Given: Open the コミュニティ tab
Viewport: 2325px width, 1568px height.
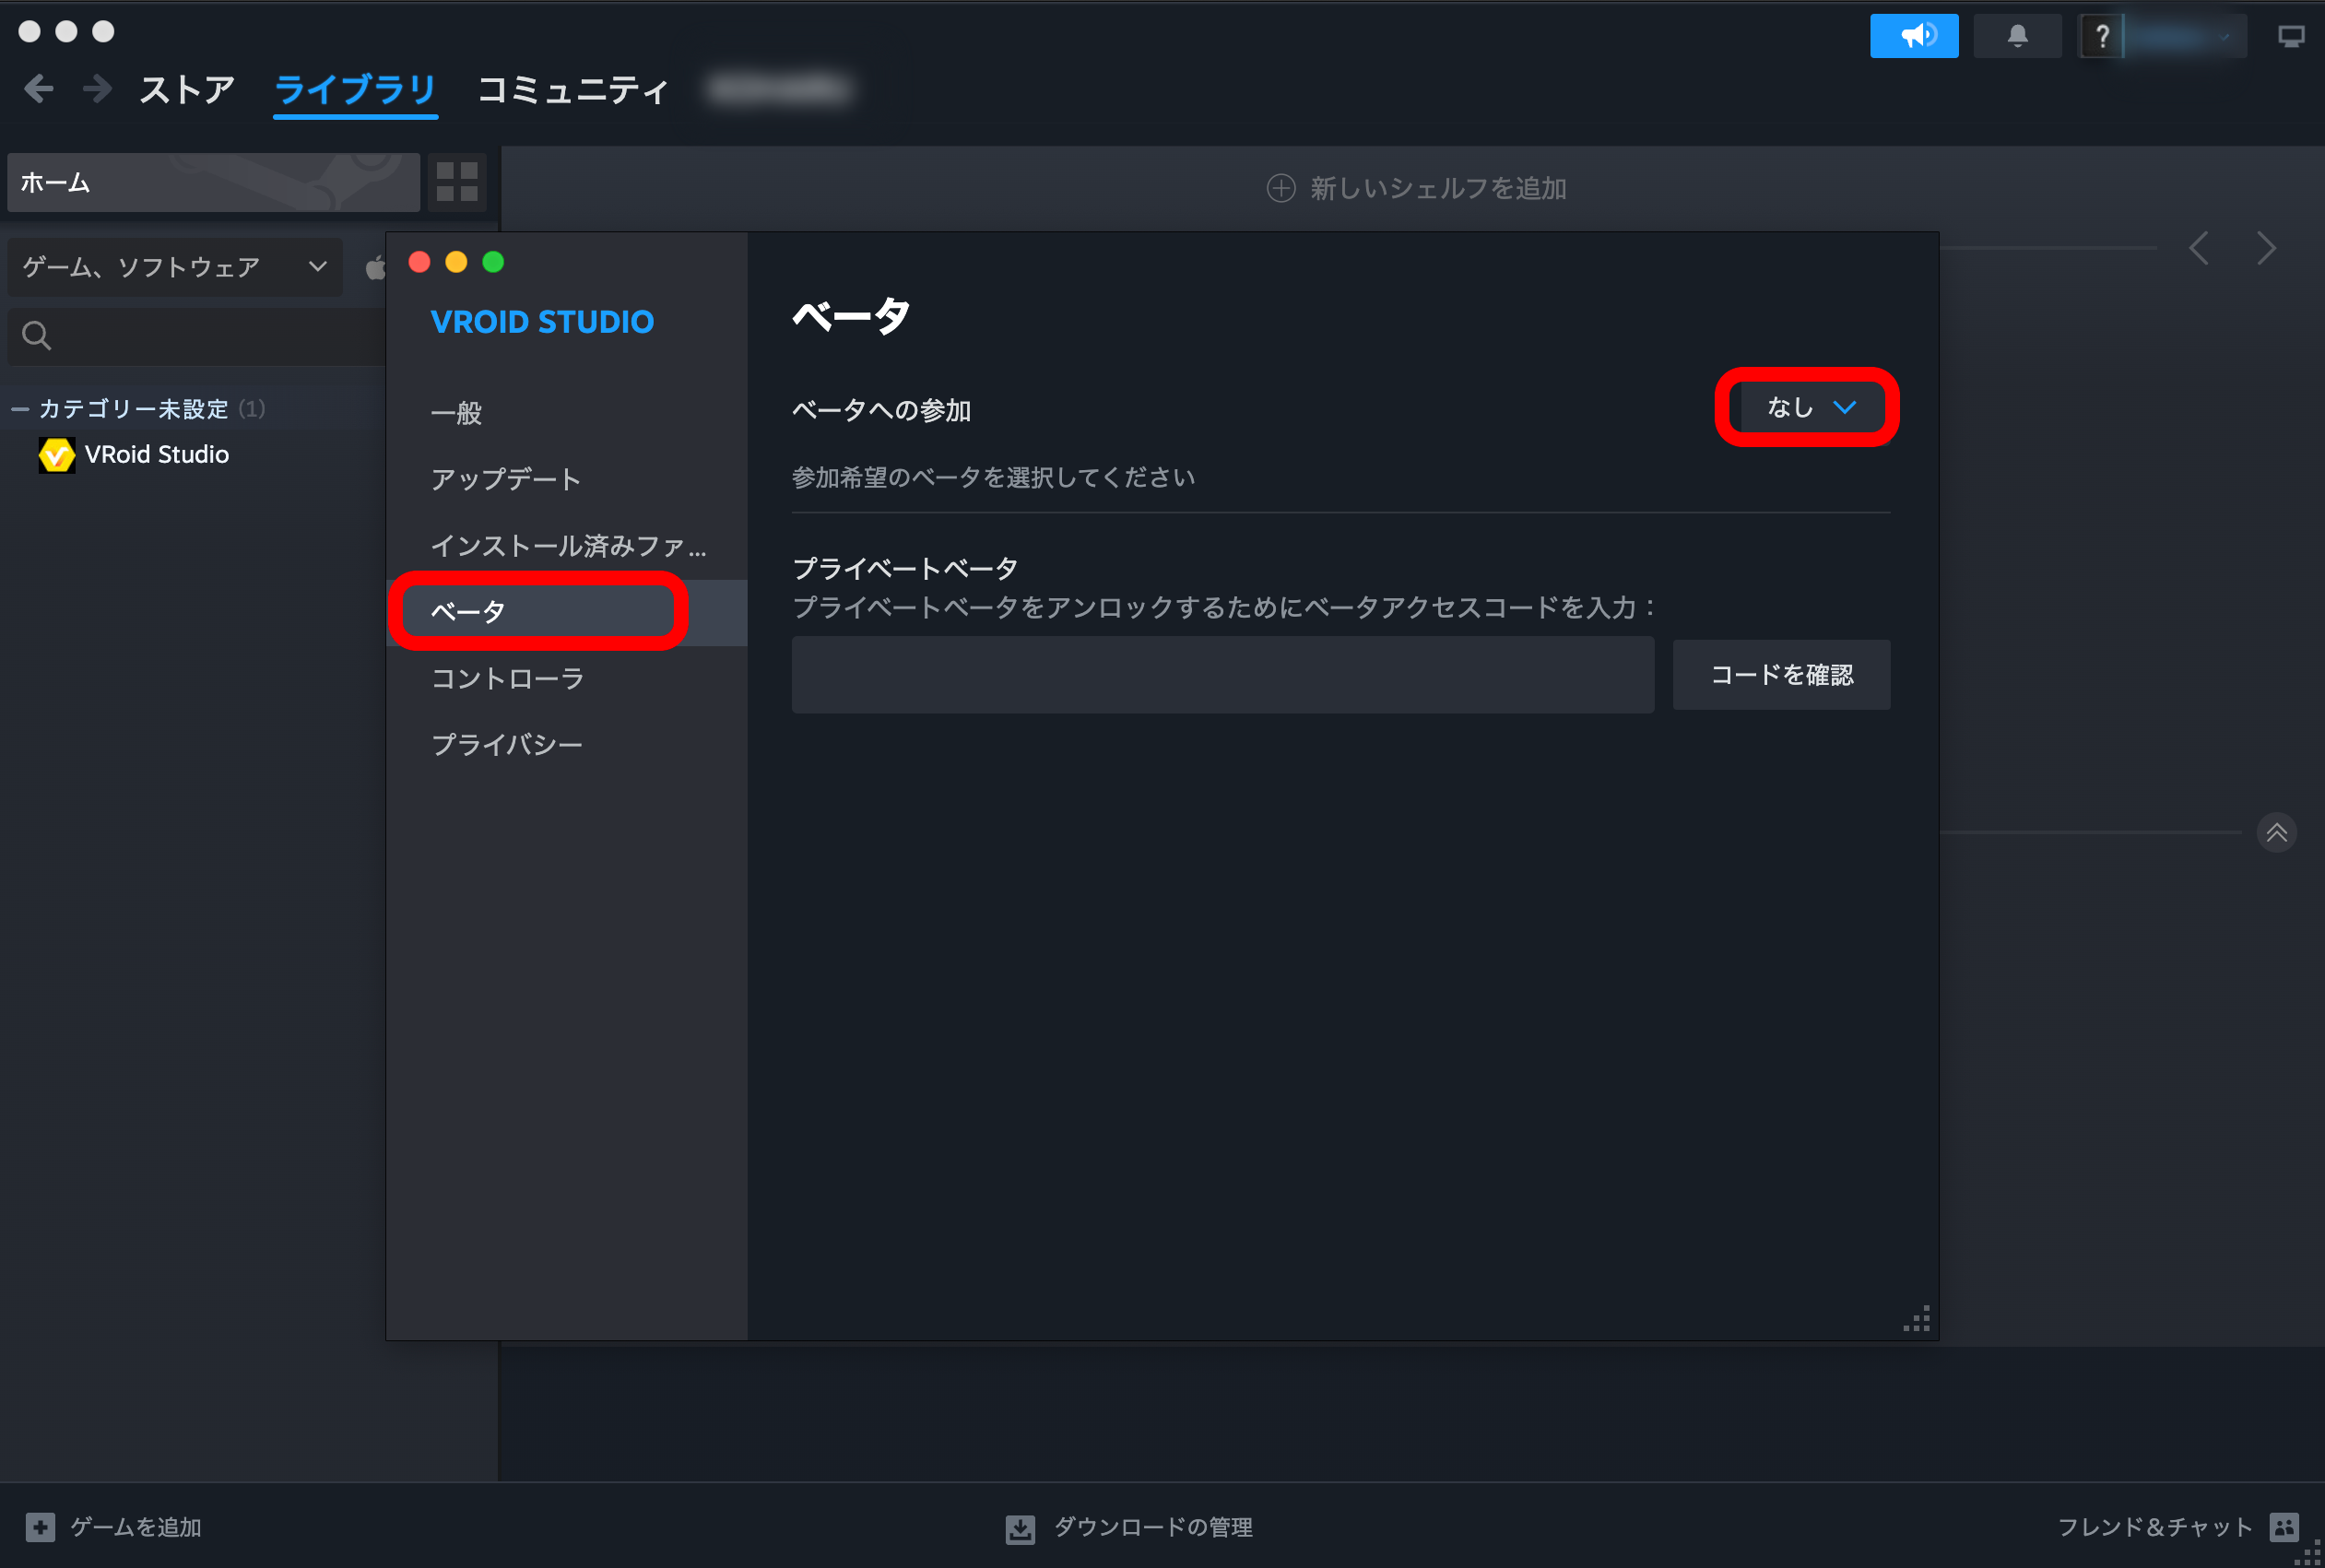Looking at the screenshot, I should coord(573,90).
